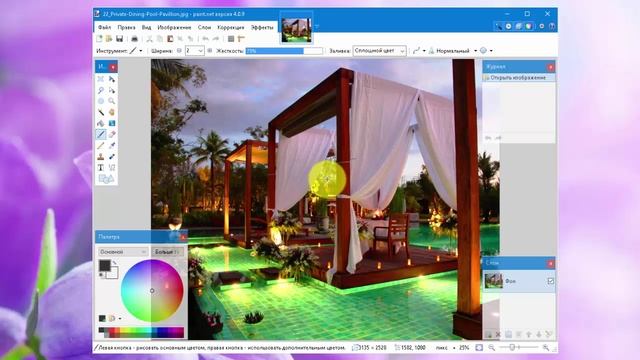Toggle the History window button in title area
This screenshot has width=640, height=360.
coord(509,26)
